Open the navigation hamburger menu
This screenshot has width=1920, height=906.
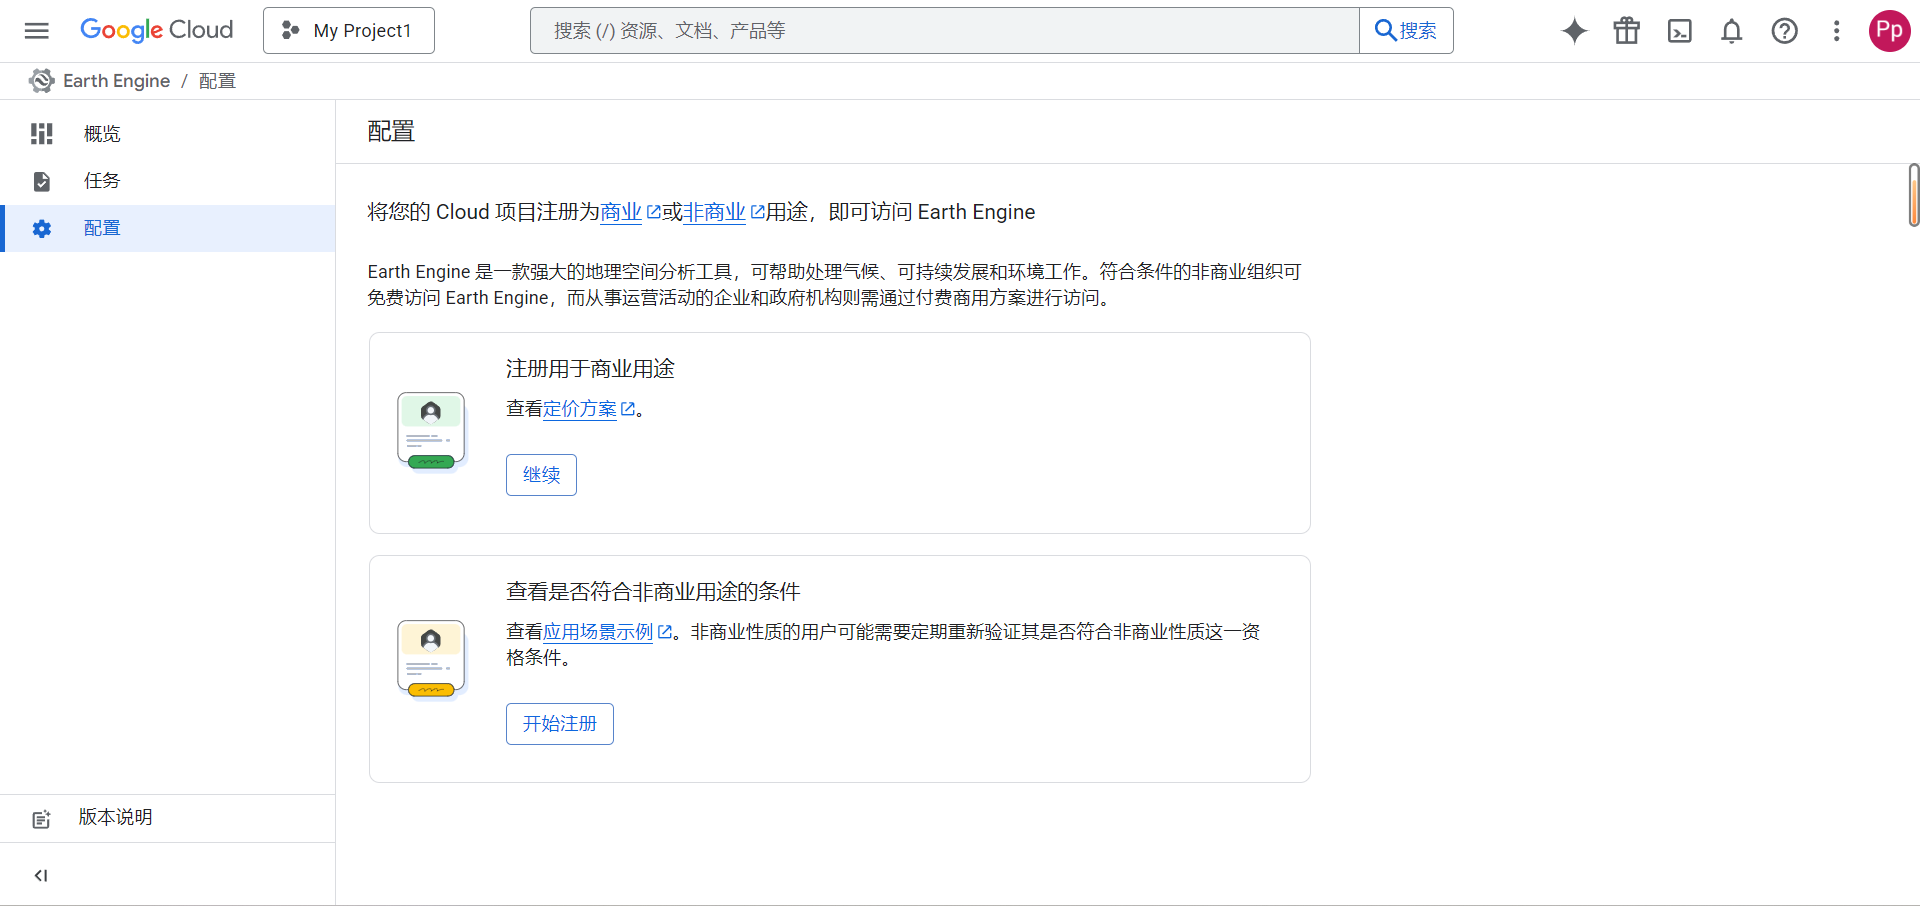tap(37, 30)
